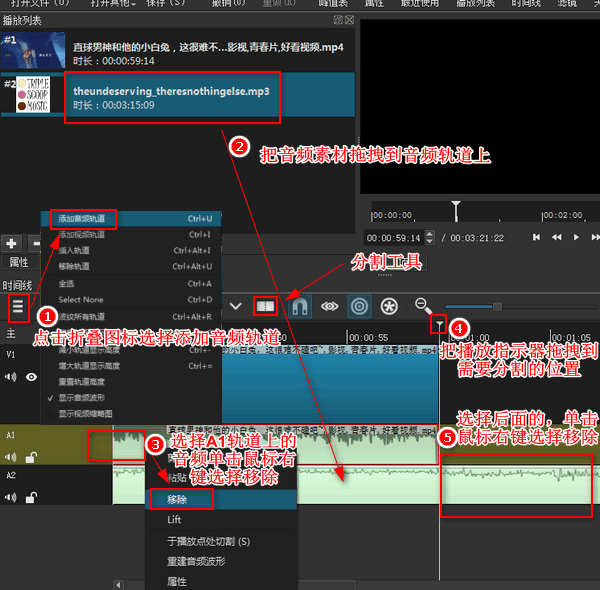Select the A2 track header label
The height and width of the screenshot is (590, 600).
tap(11, 475)
